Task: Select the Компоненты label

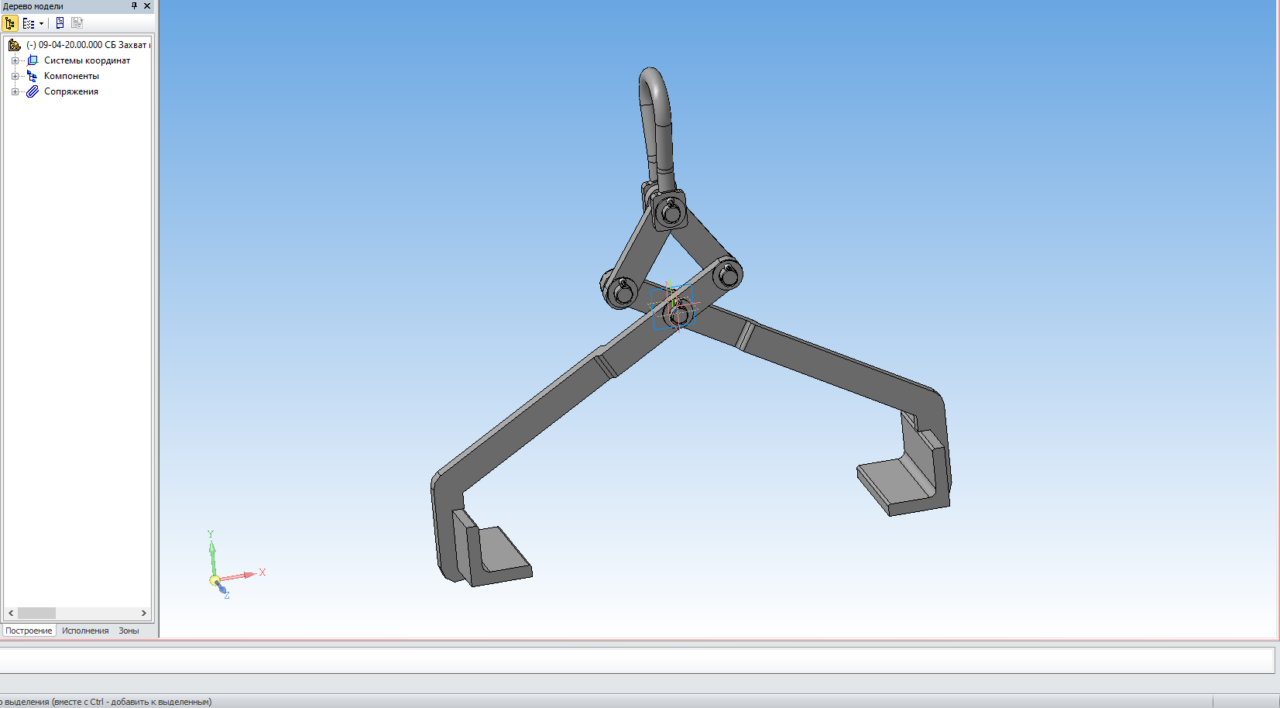Action: tap(71, 76)
